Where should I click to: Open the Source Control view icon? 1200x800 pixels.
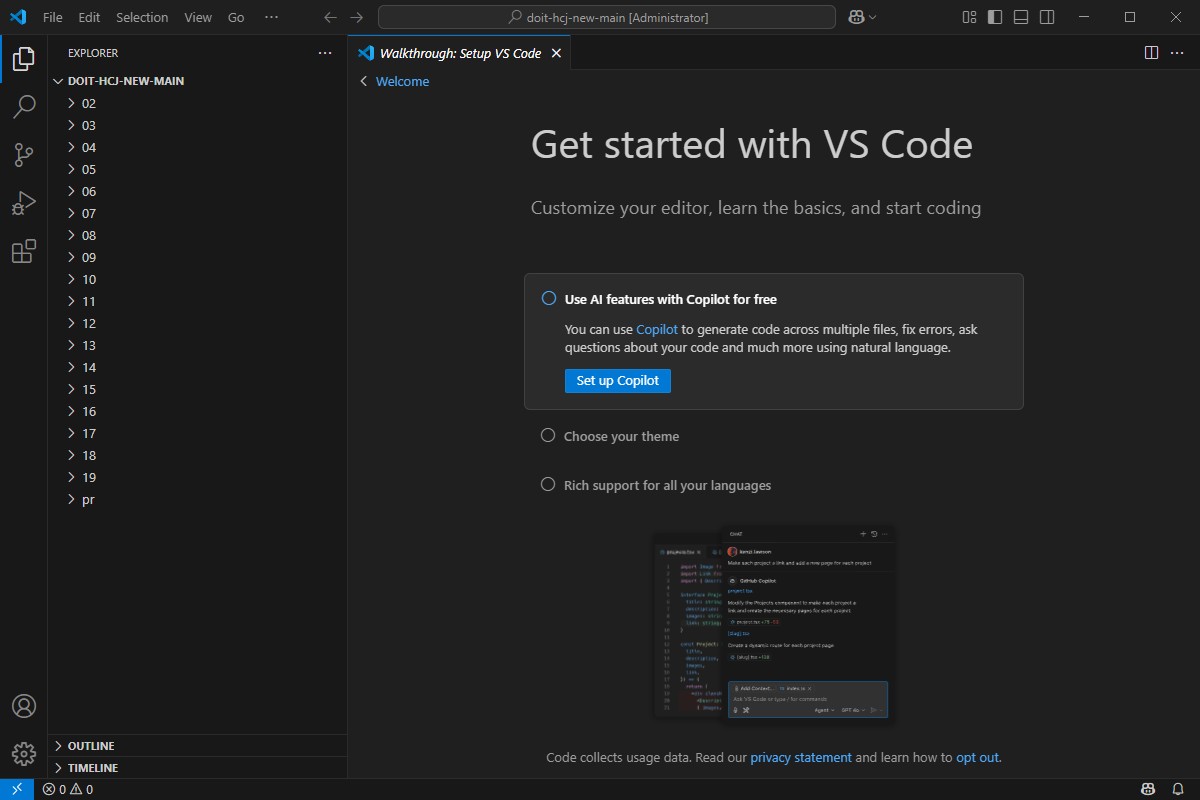24,155
